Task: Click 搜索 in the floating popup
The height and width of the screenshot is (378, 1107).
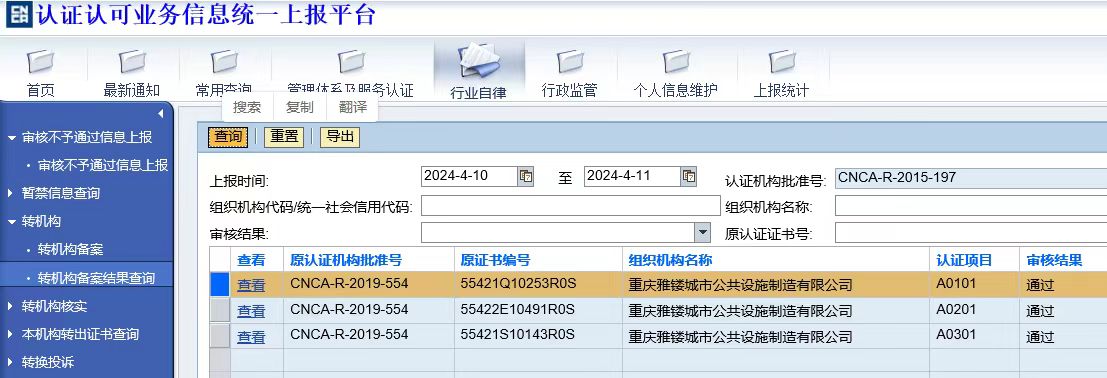Action: click(x=247, y=107)
